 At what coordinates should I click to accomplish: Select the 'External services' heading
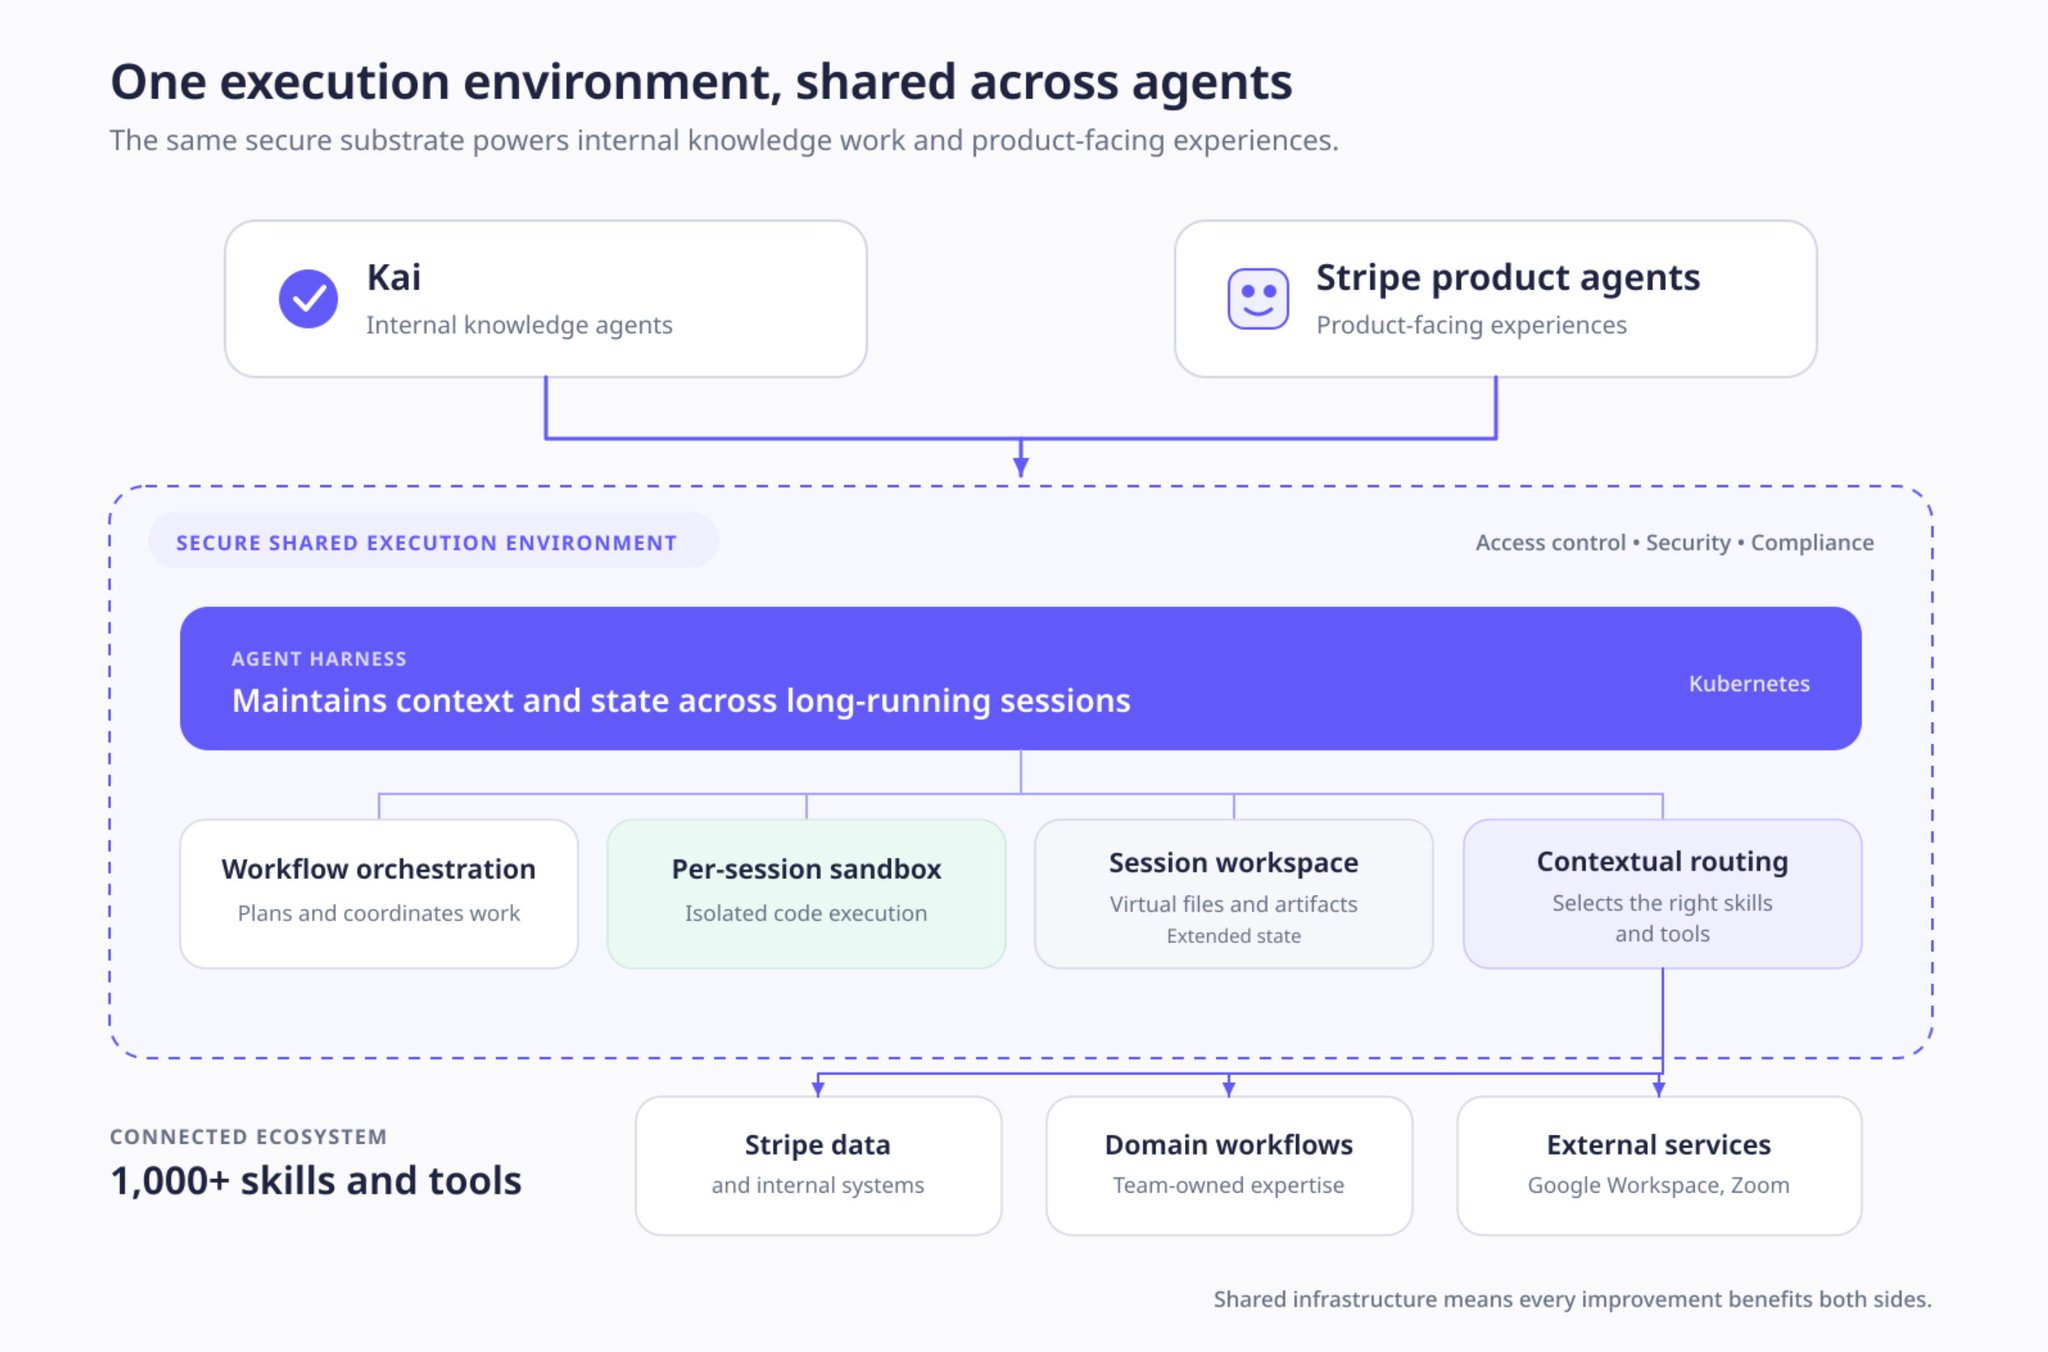pos(1659,1144)
